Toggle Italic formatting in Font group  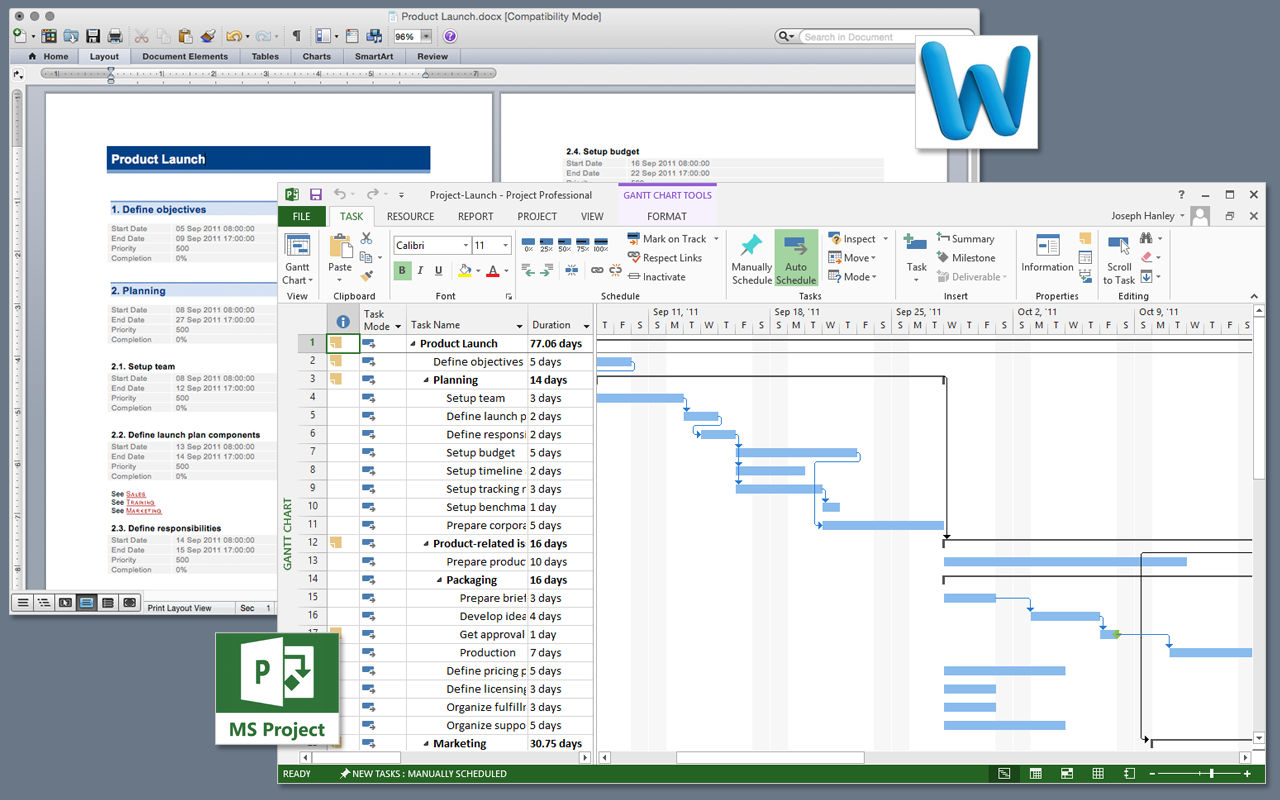tap(421, 270)
